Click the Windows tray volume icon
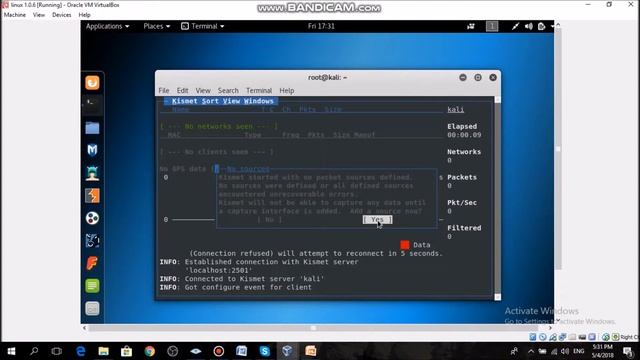 (565, 351)
